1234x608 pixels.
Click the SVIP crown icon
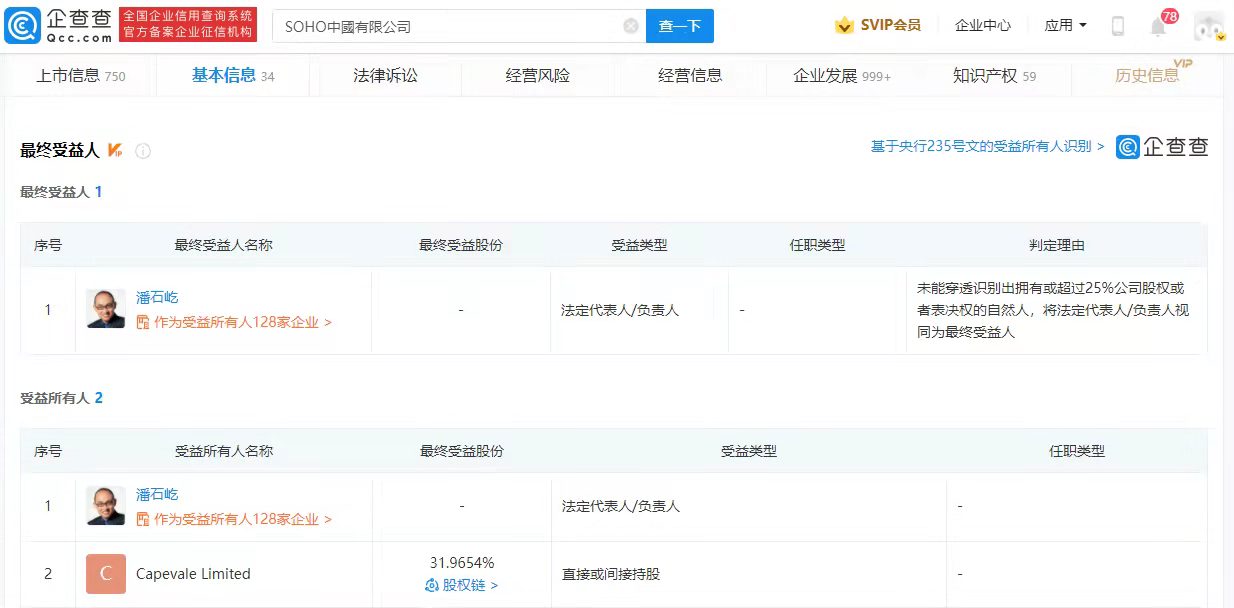tap(845, 25)
